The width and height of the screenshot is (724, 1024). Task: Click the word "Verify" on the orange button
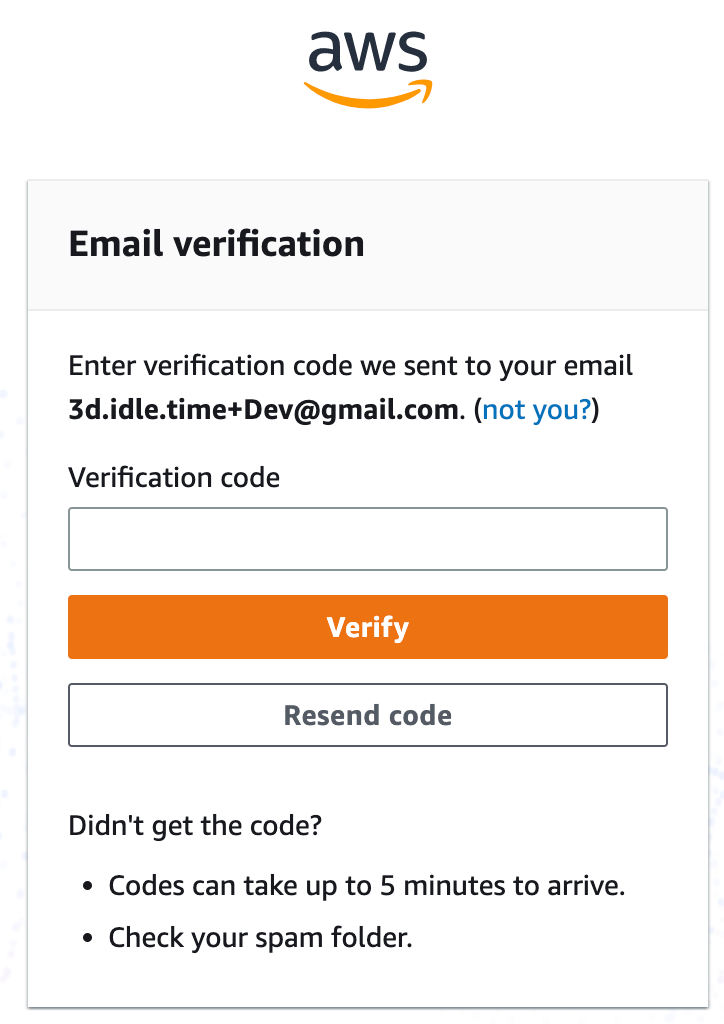coord(368,628)
